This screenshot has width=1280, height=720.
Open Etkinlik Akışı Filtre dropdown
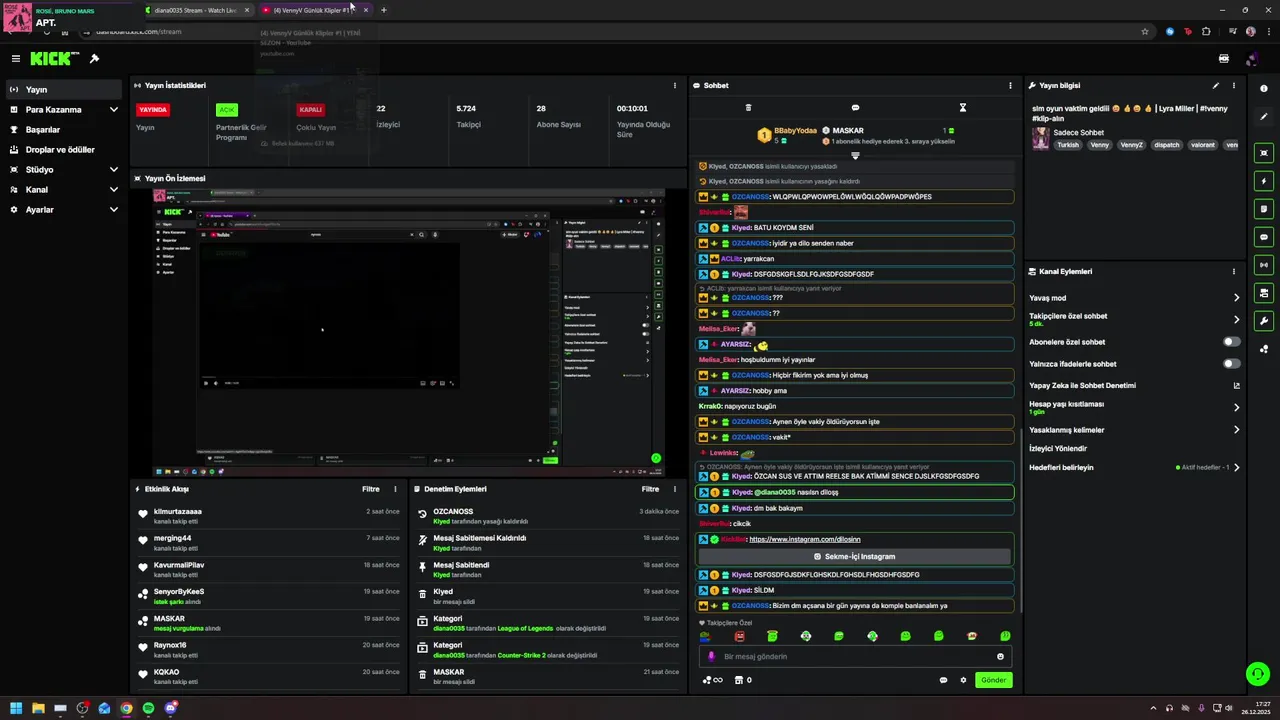(x=371, y=489)
